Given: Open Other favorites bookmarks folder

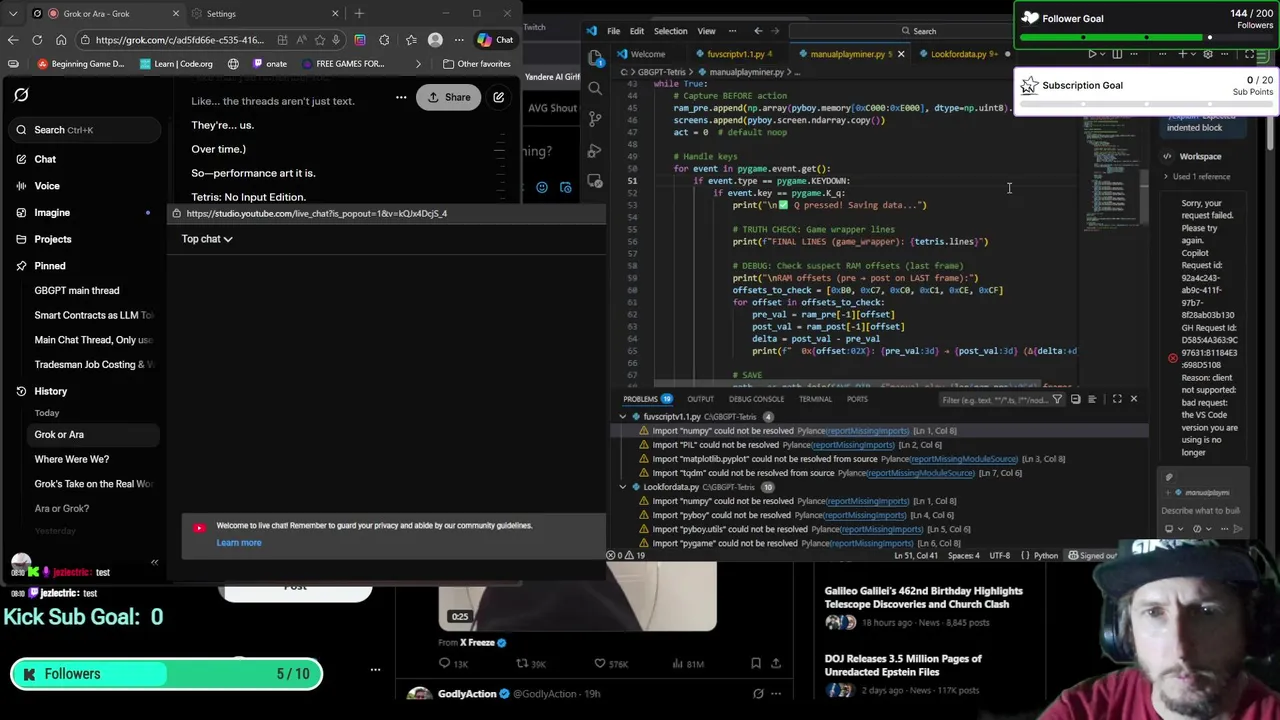Looking at the screenshot, I should (476, 64).
